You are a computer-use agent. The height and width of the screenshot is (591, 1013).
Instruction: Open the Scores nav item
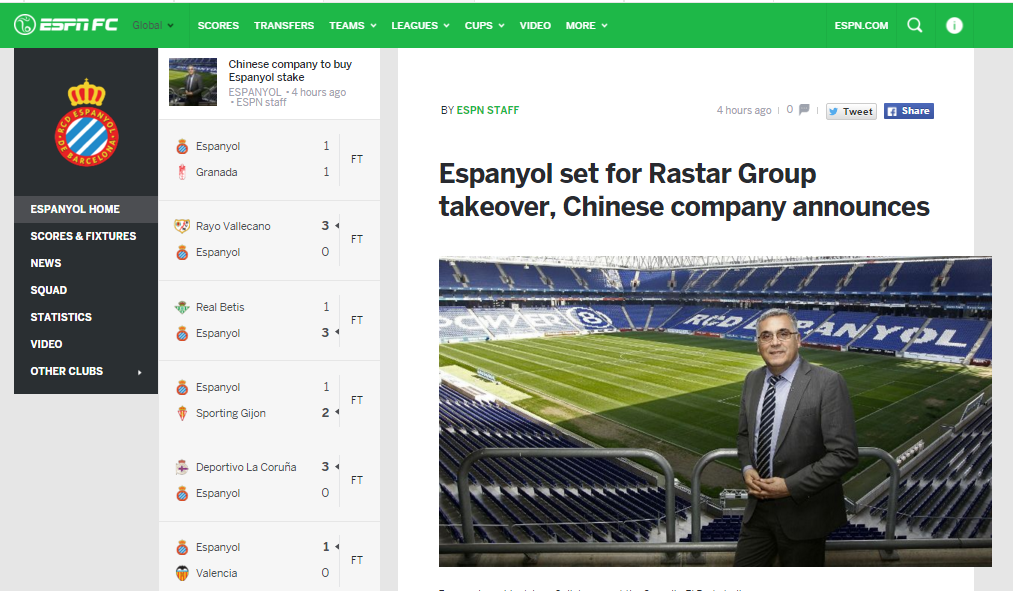pos(218,25)
